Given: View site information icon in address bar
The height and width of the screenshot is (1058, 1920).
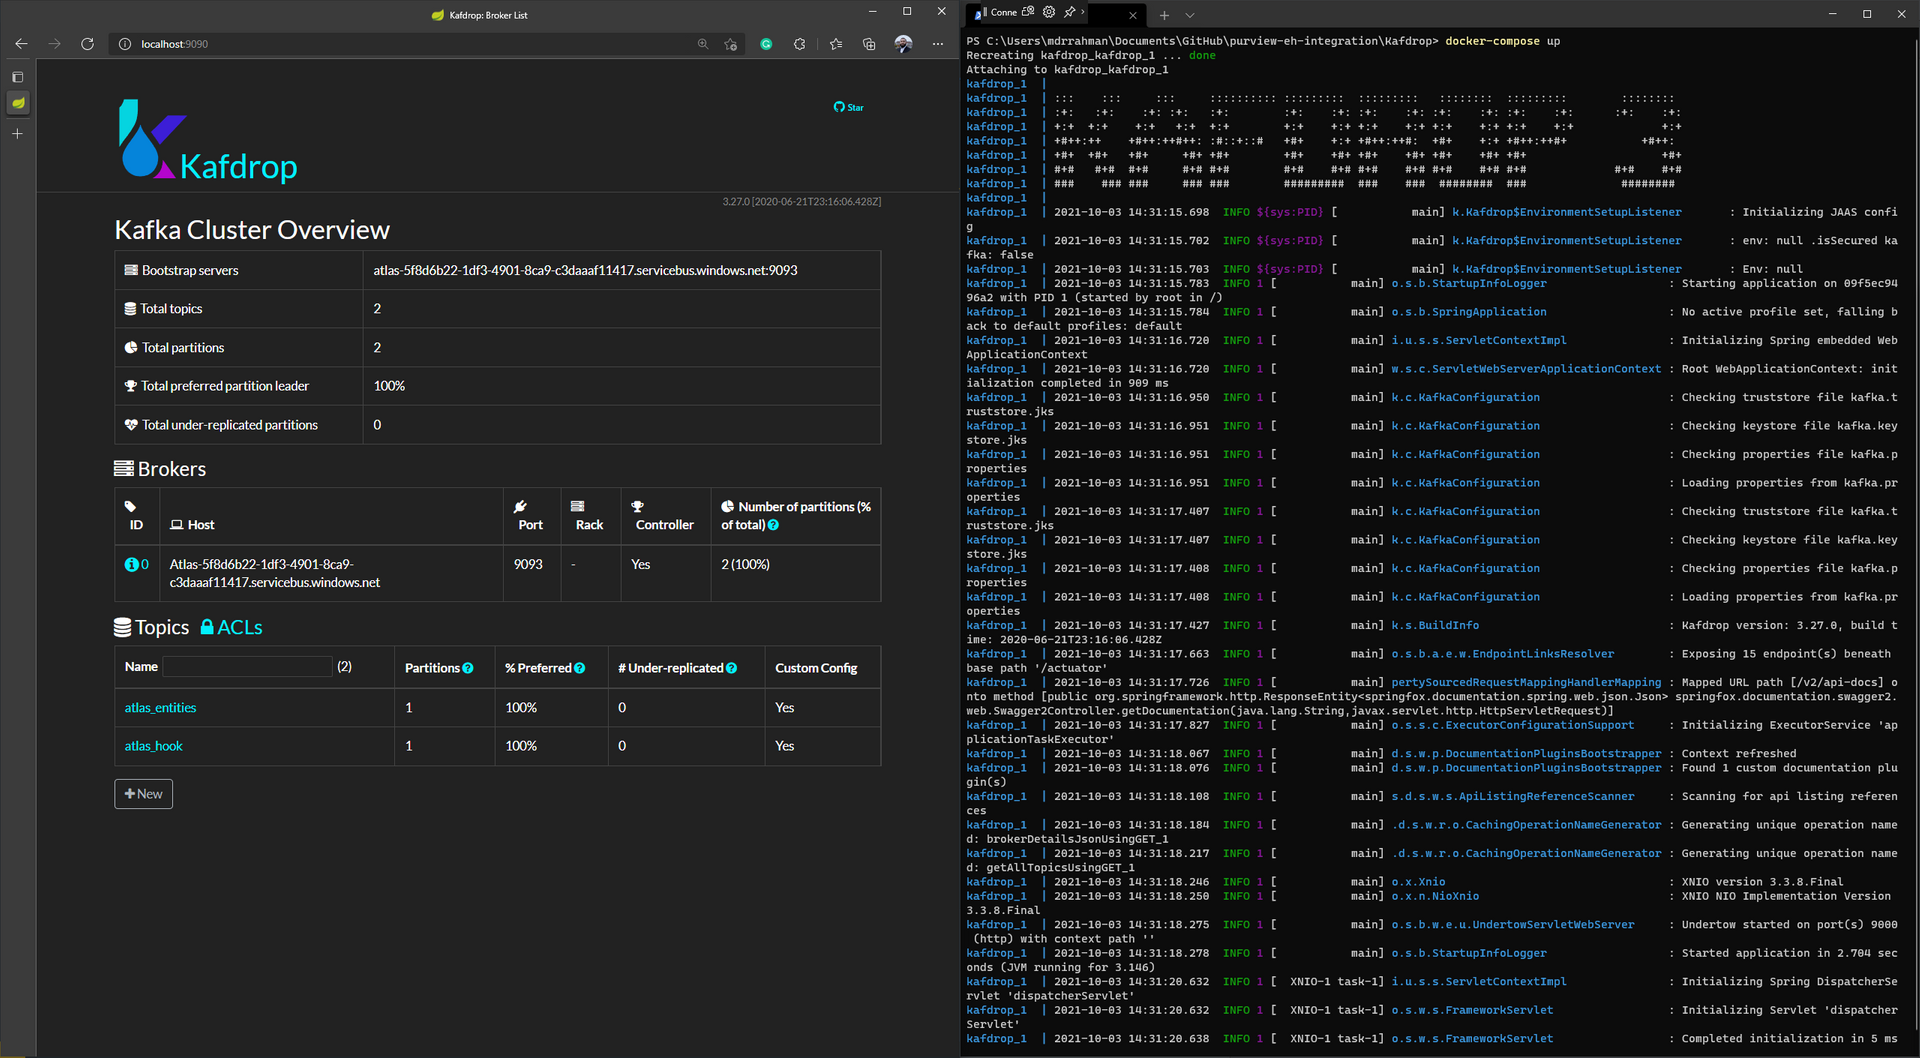Looking at the screenshot, I should pyautogui.click(x=125, y=44).
